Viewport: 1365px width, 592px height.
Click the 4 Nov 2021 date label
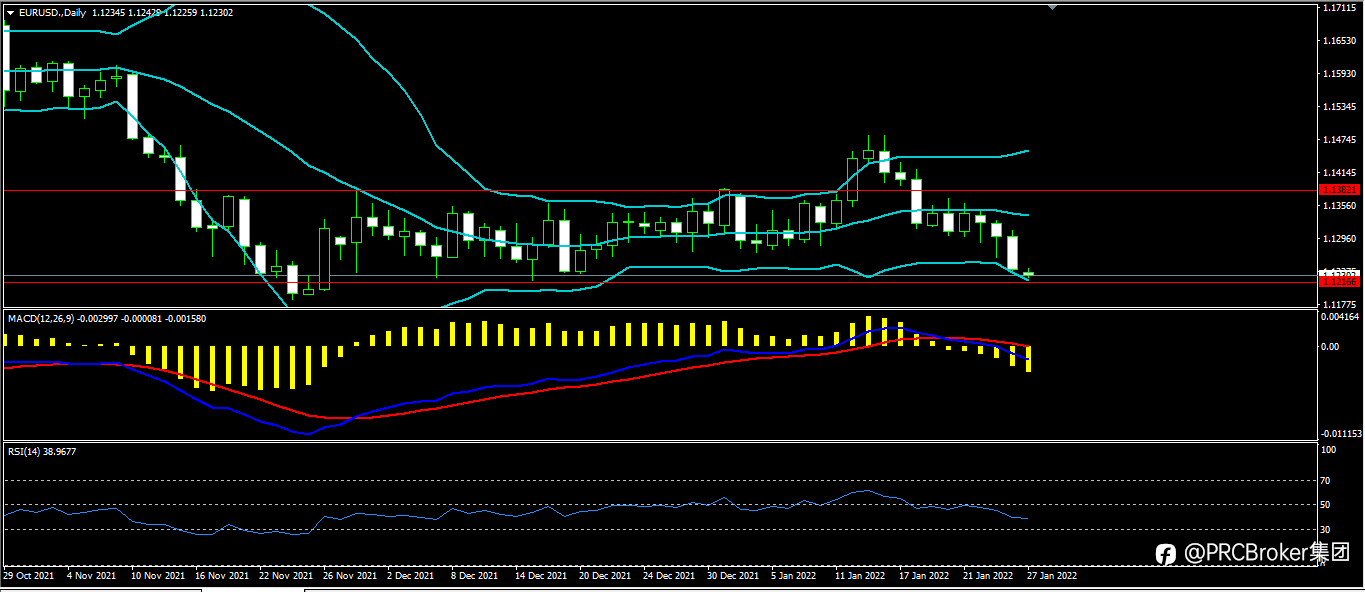[92, 575]
